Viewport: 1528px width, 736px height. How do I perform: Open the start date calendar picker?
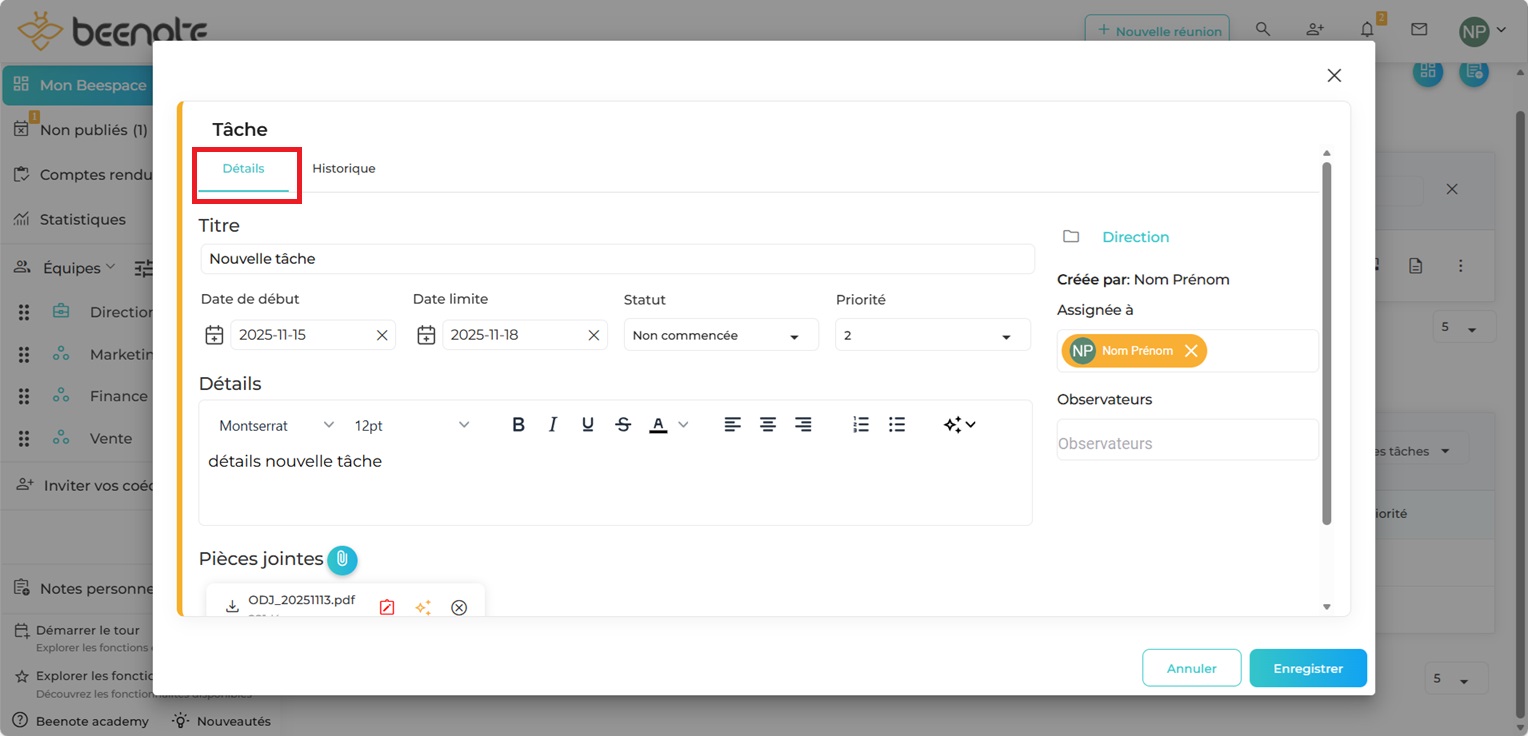click(x=214, y=335)
